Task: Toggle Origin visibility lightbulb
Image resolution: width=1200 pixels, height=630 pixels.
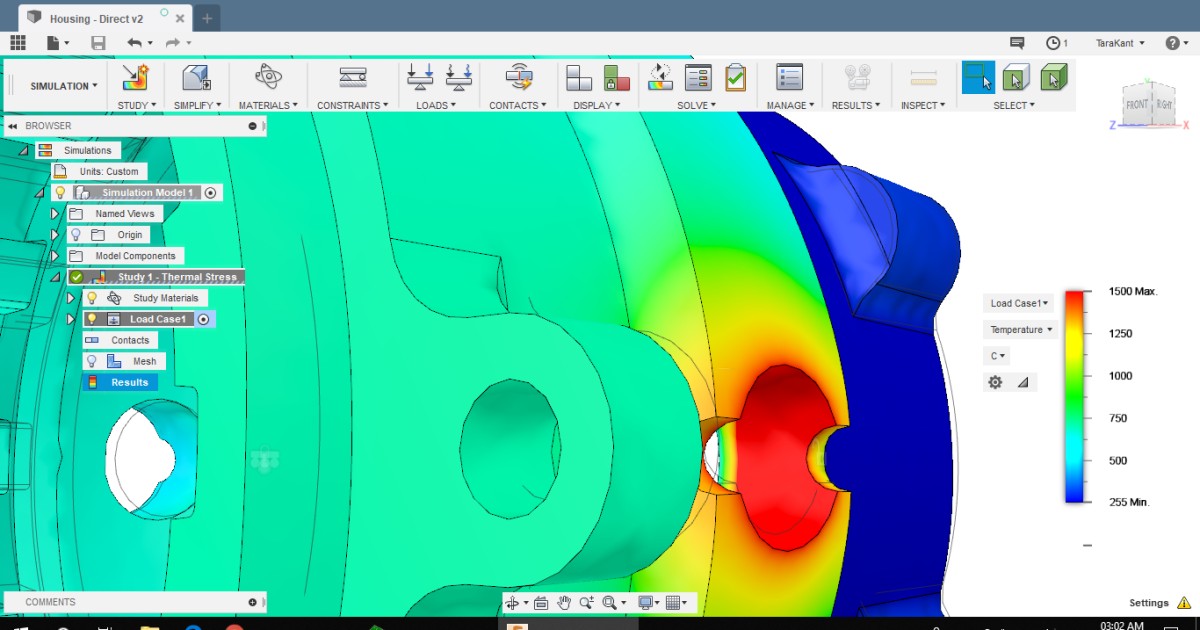Action: pyautogui.click(x=75, y=235)
